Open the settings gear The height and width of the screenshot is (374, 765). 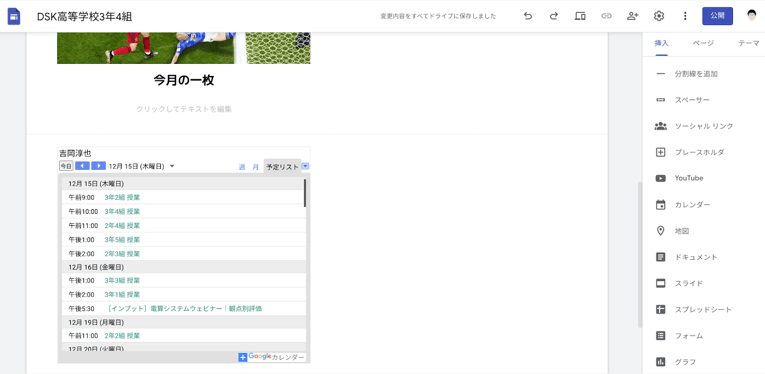(x=659, y=16)
